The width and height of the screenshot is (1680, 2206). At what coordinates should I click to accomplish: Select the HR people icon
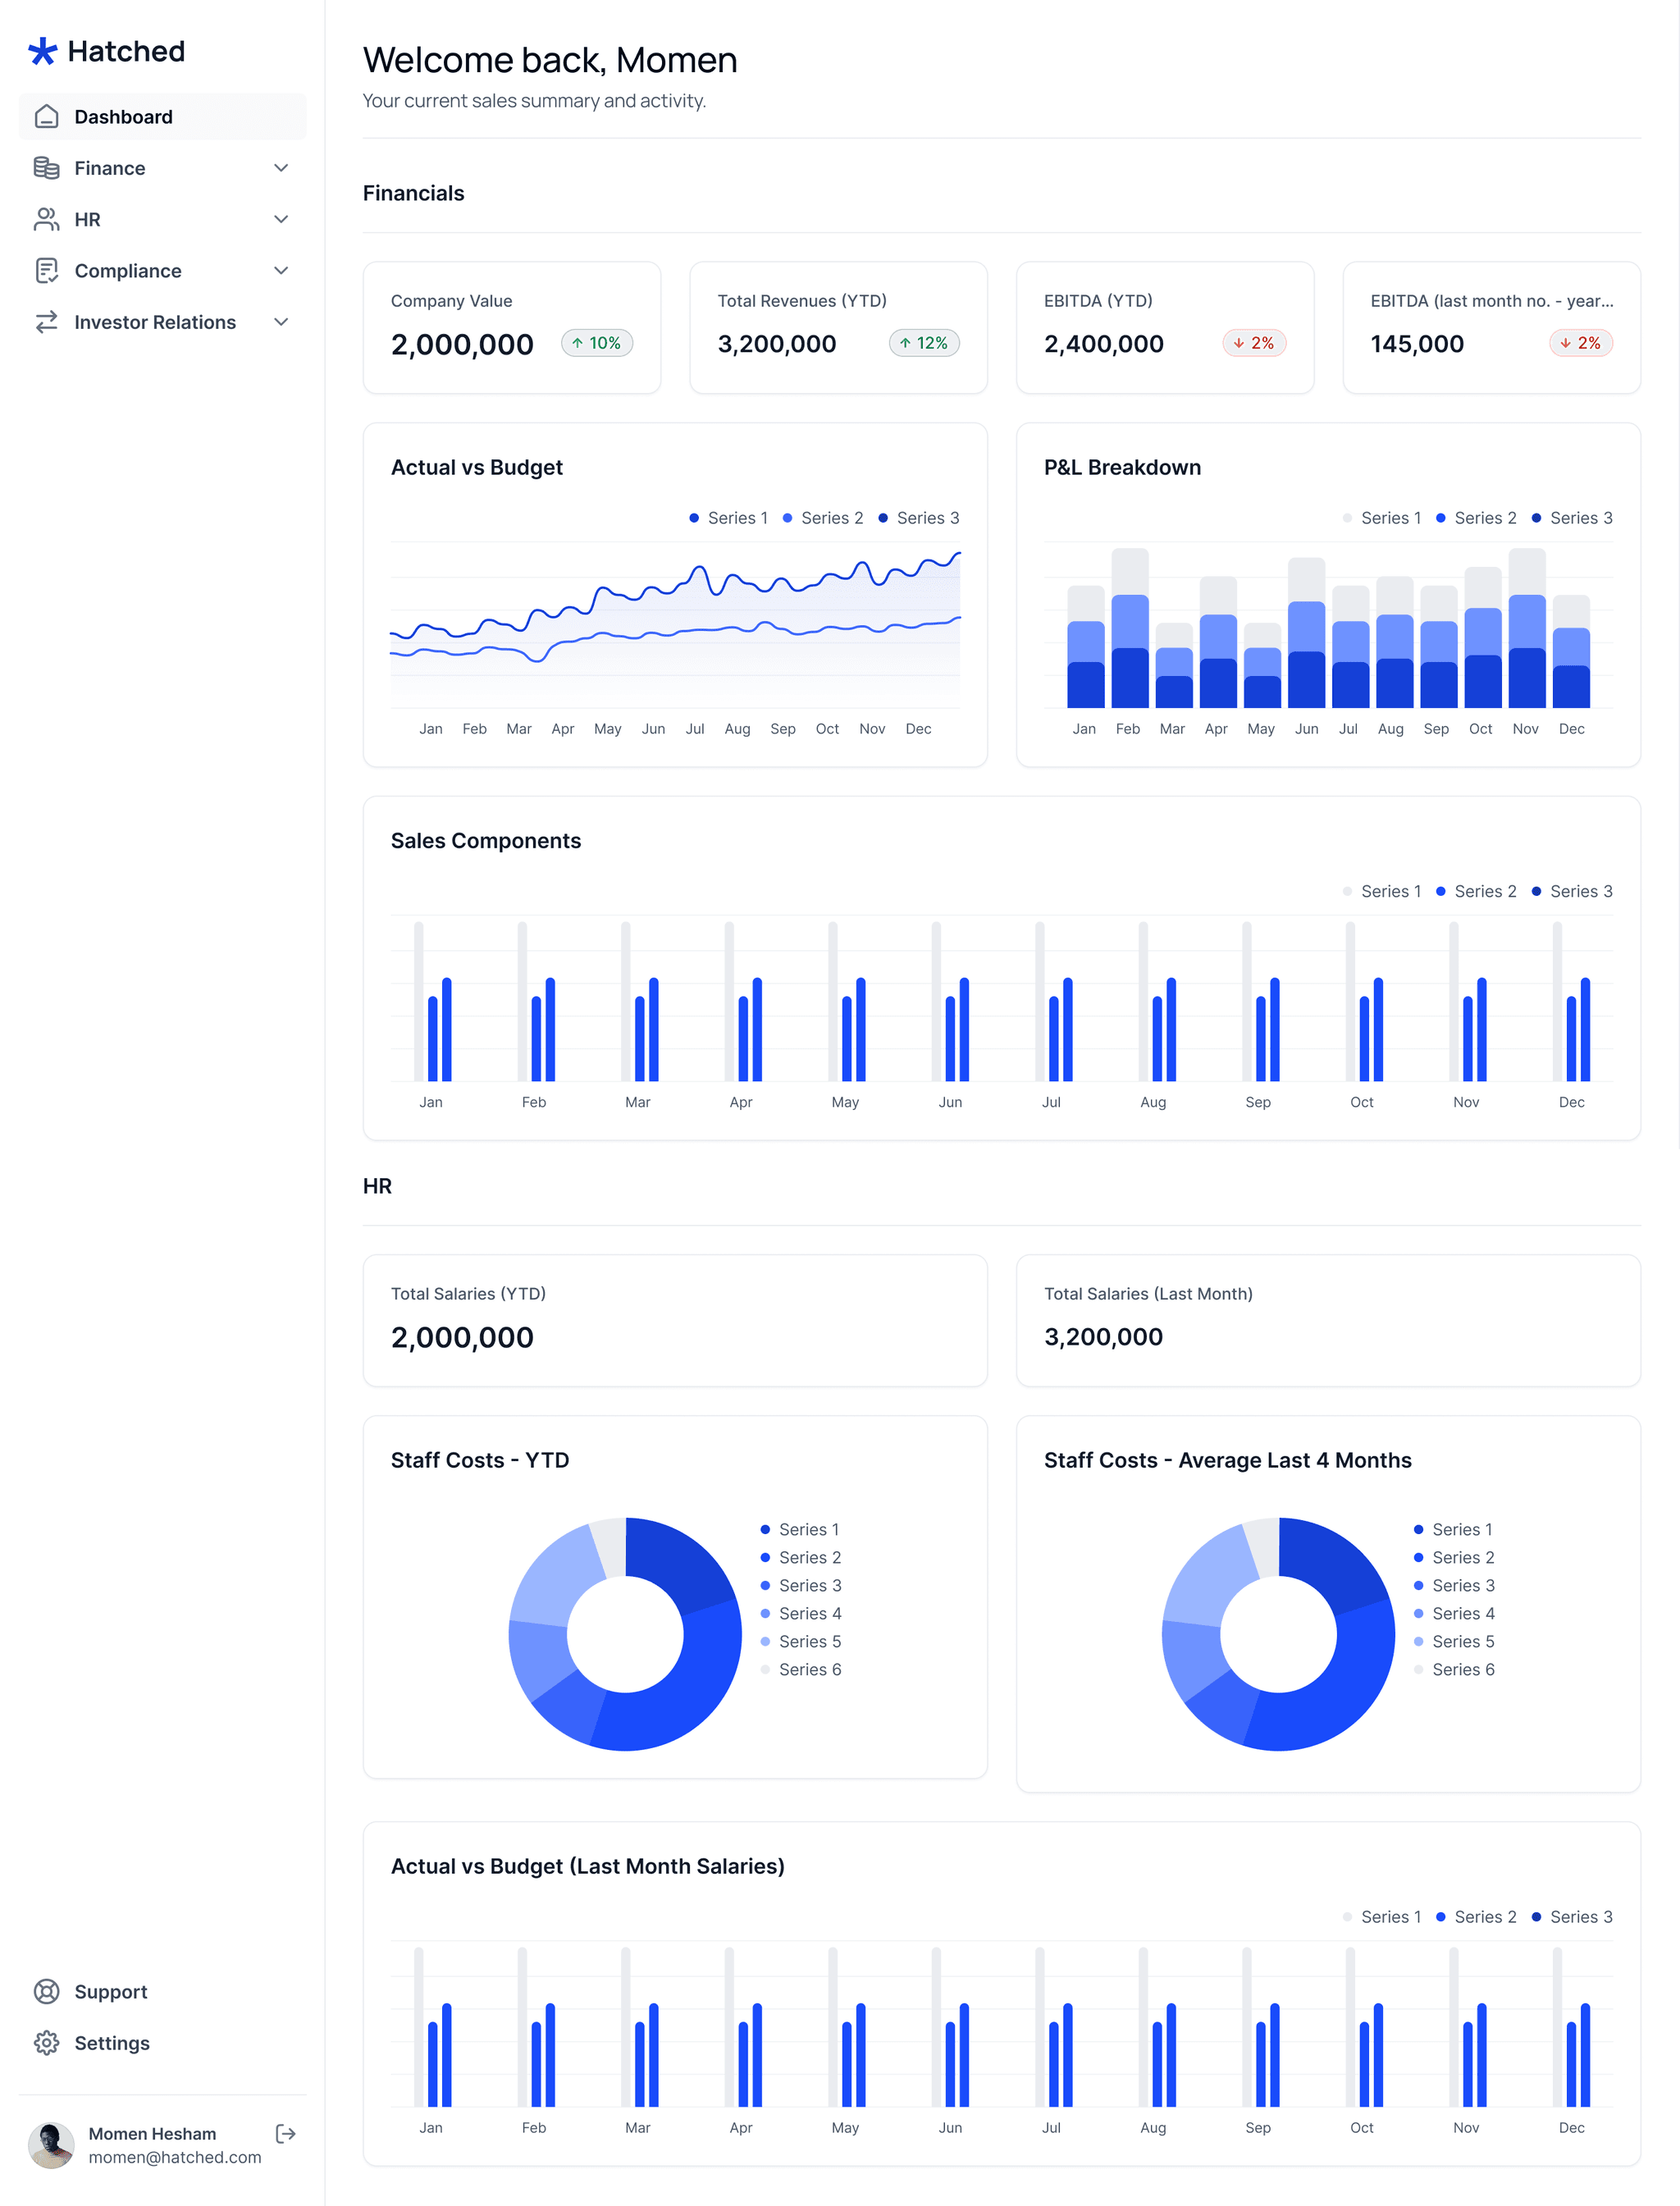47,219
